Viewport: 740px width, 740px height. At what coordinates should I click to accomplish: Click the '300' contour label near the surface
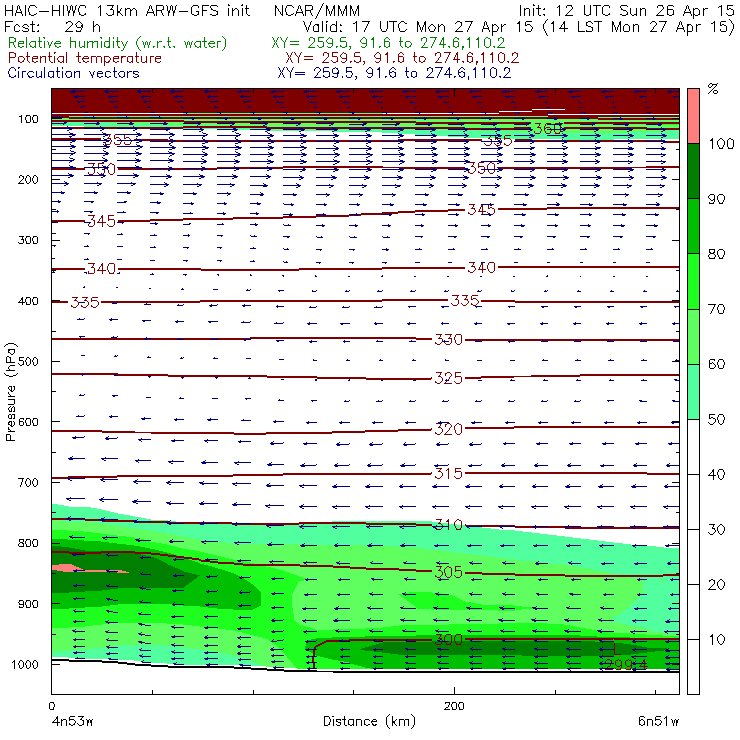448,640
